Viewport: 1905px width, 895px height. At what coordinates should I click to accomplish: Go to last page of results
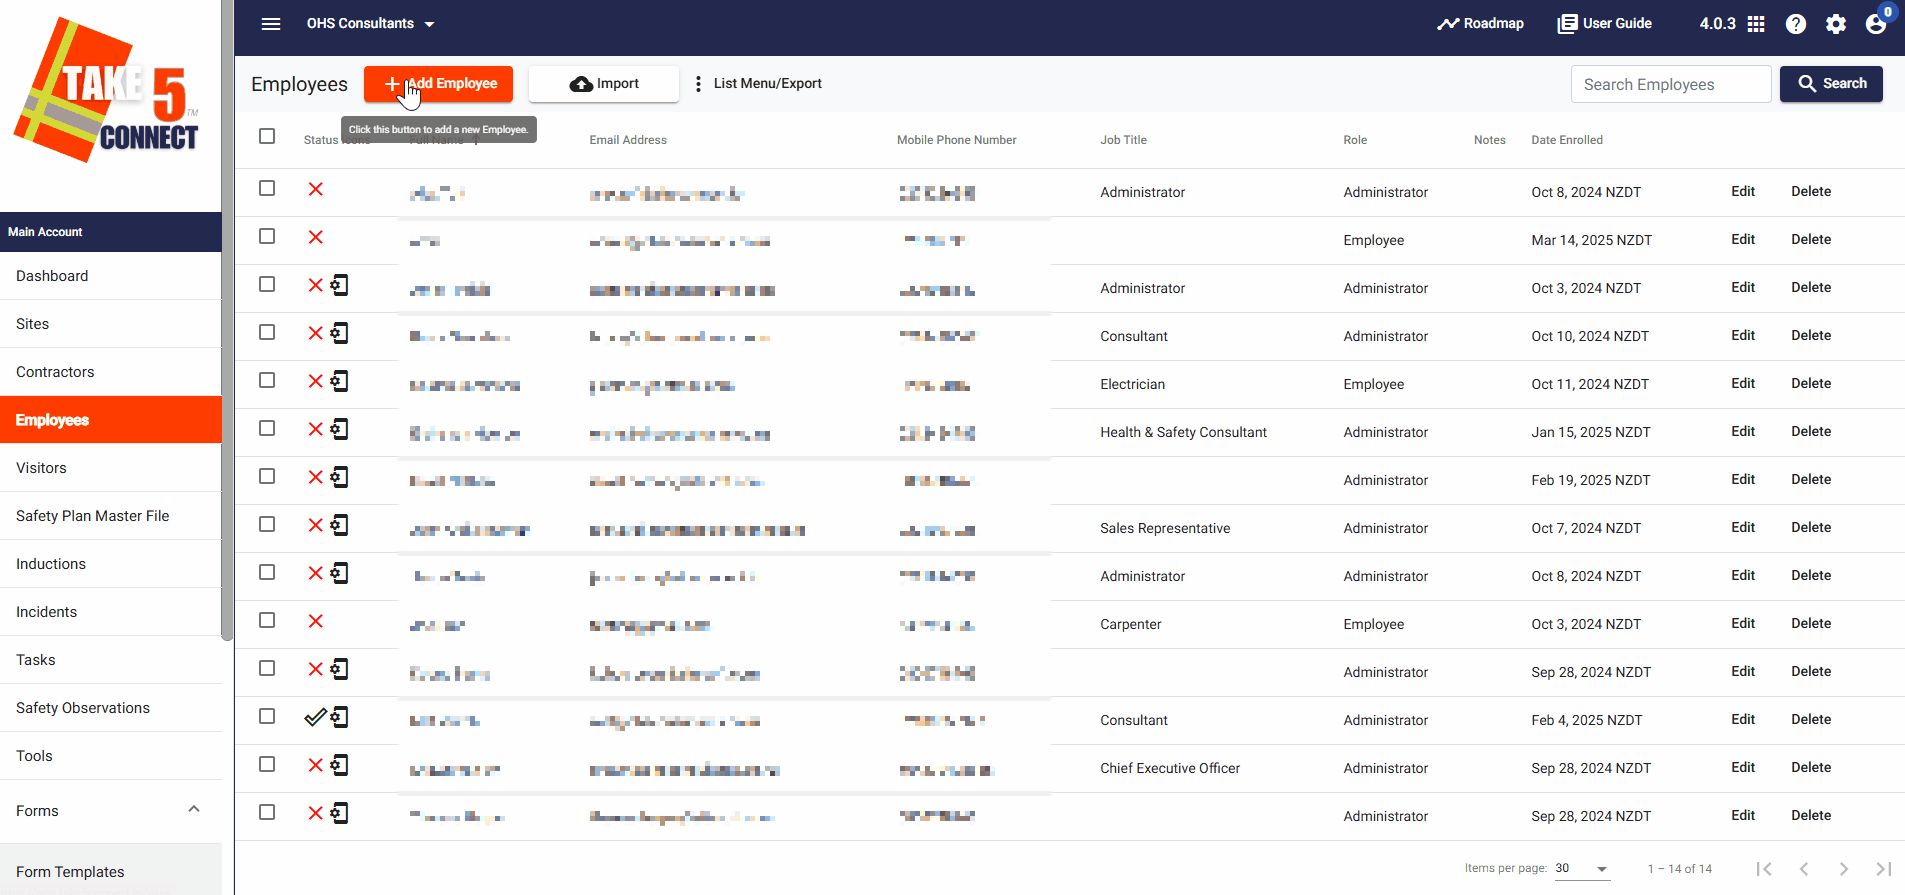[1884, 869]
